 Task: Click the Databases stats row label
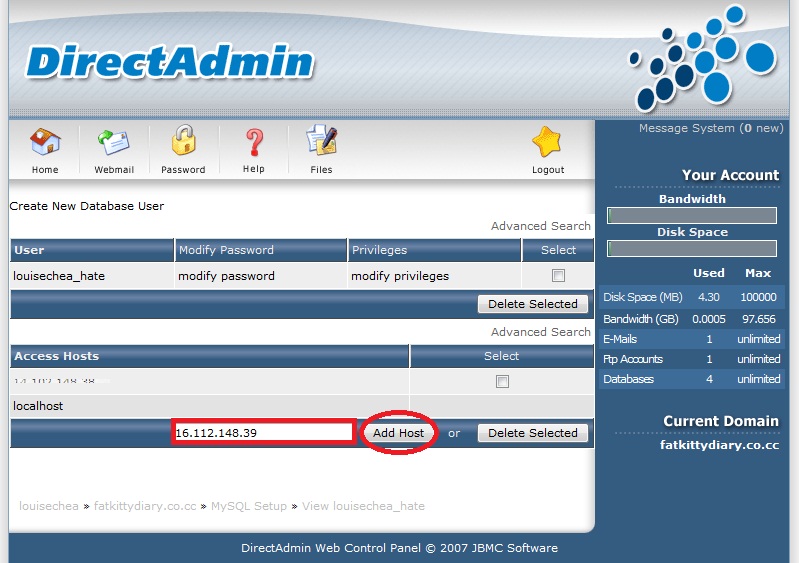[628, 379]
